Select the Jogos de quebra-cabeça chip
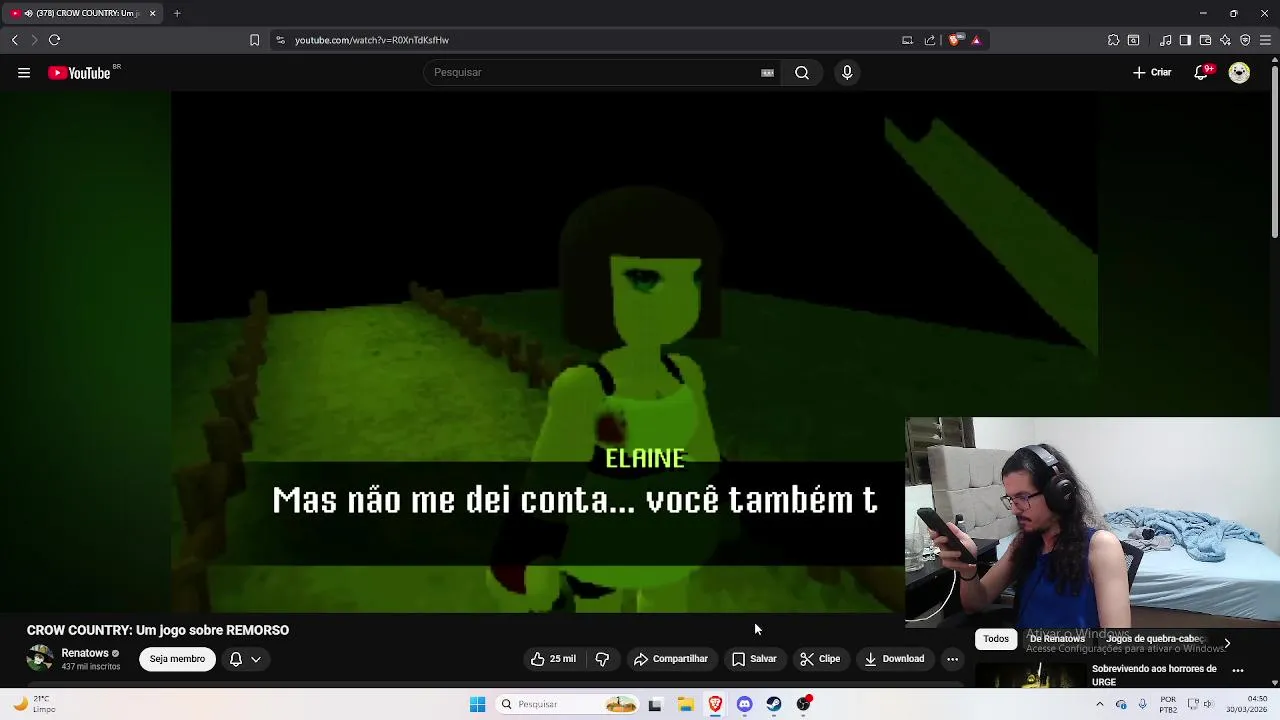Viewport: 1280px width, 720px height. click(1155, 639)
